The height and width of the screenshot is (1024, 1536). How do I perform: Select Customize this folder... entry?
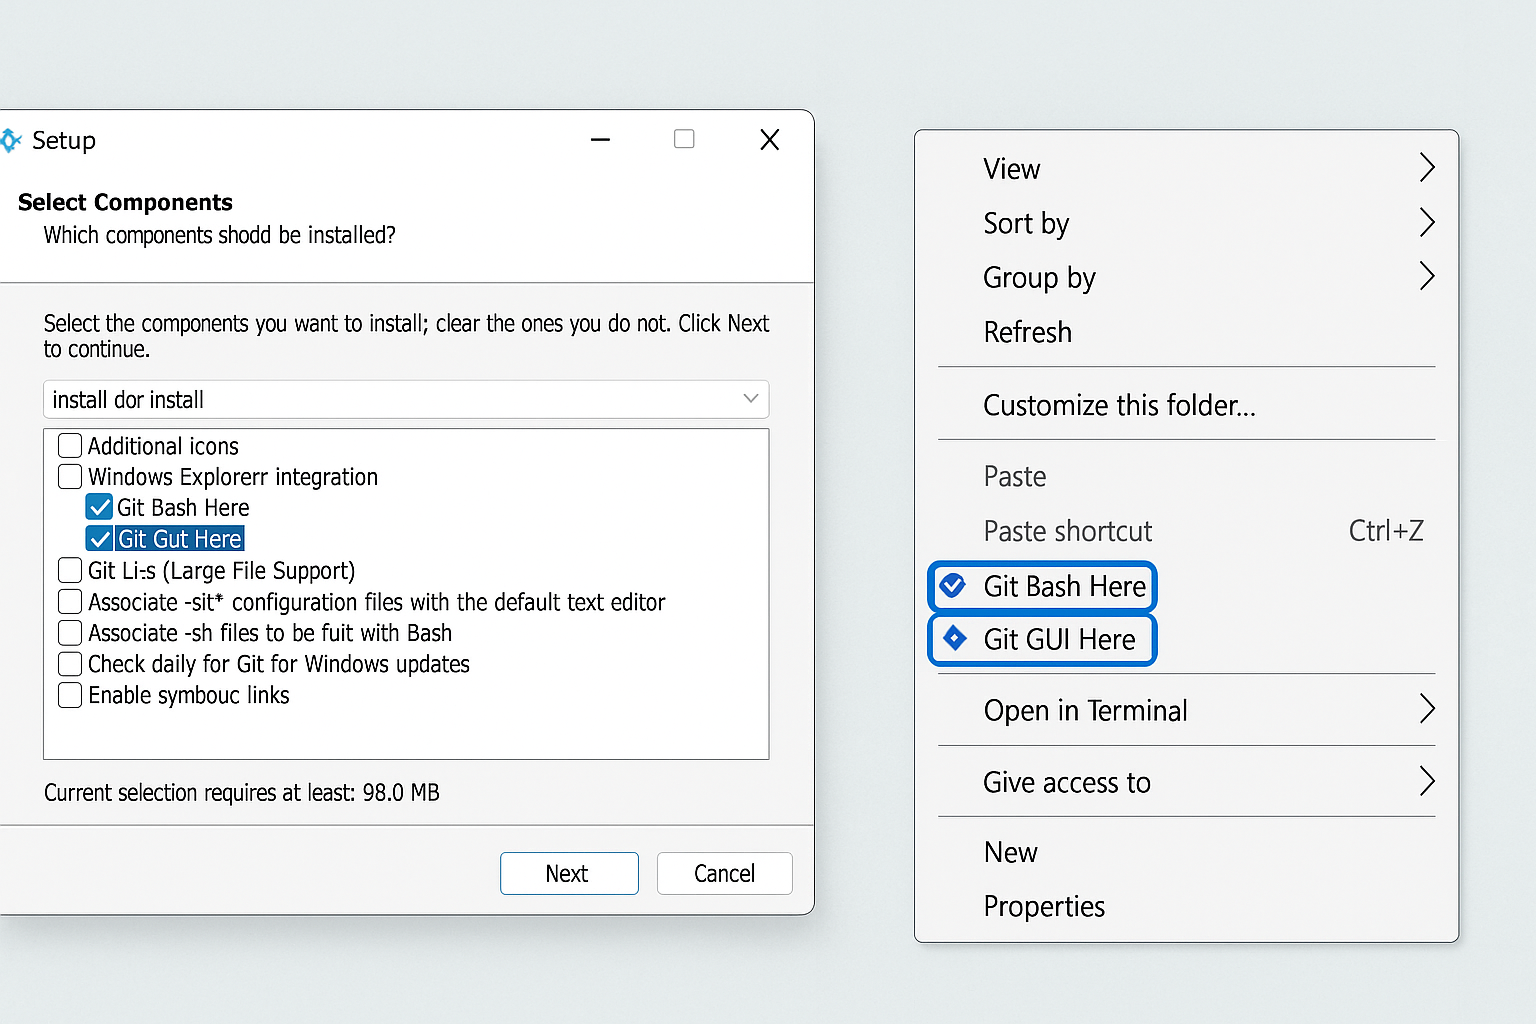tap(1186, 404)
